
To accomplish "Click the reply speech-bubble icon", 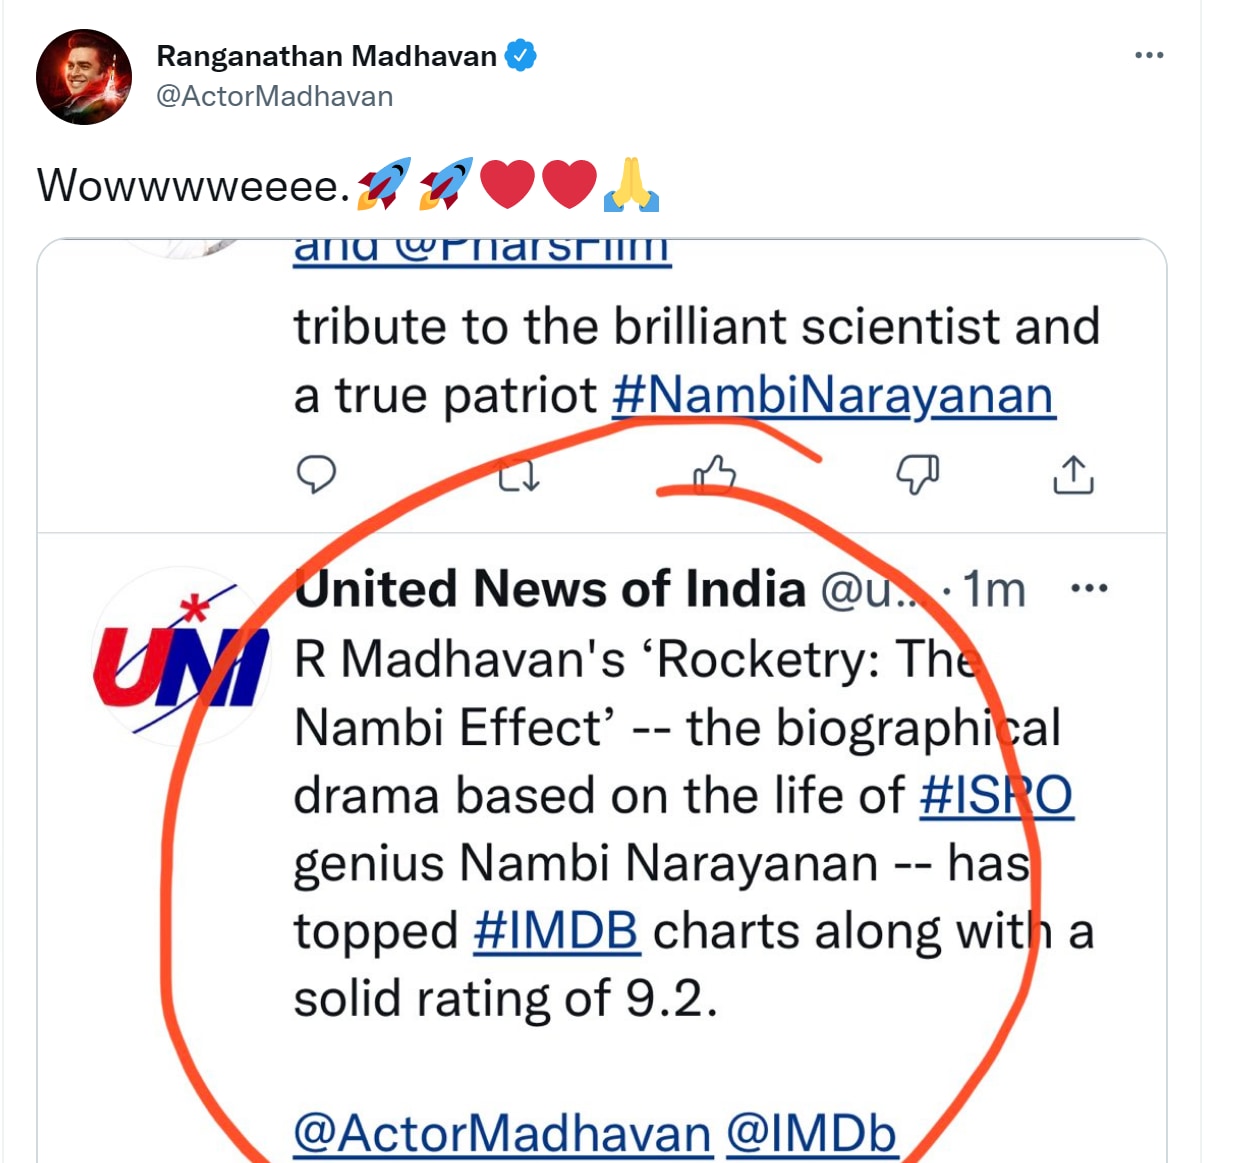I will 316,474.
